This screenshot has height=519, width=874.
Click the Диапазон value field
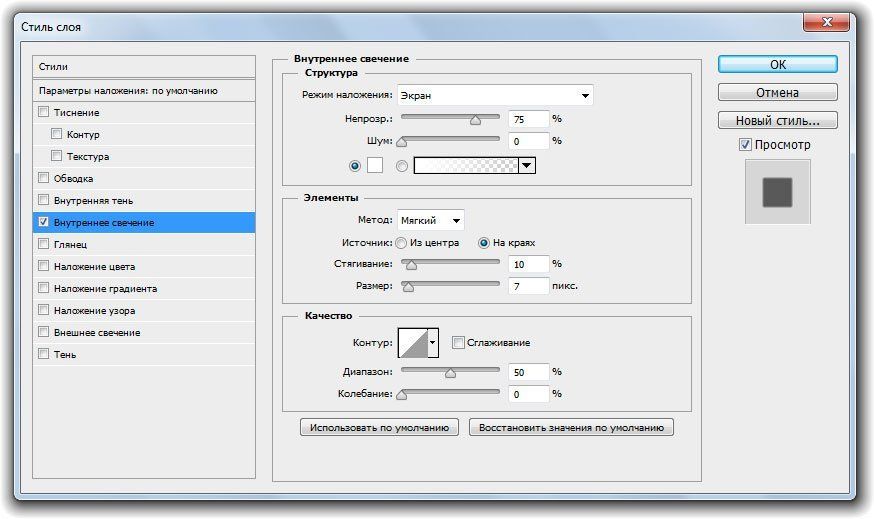coord(529,372)
